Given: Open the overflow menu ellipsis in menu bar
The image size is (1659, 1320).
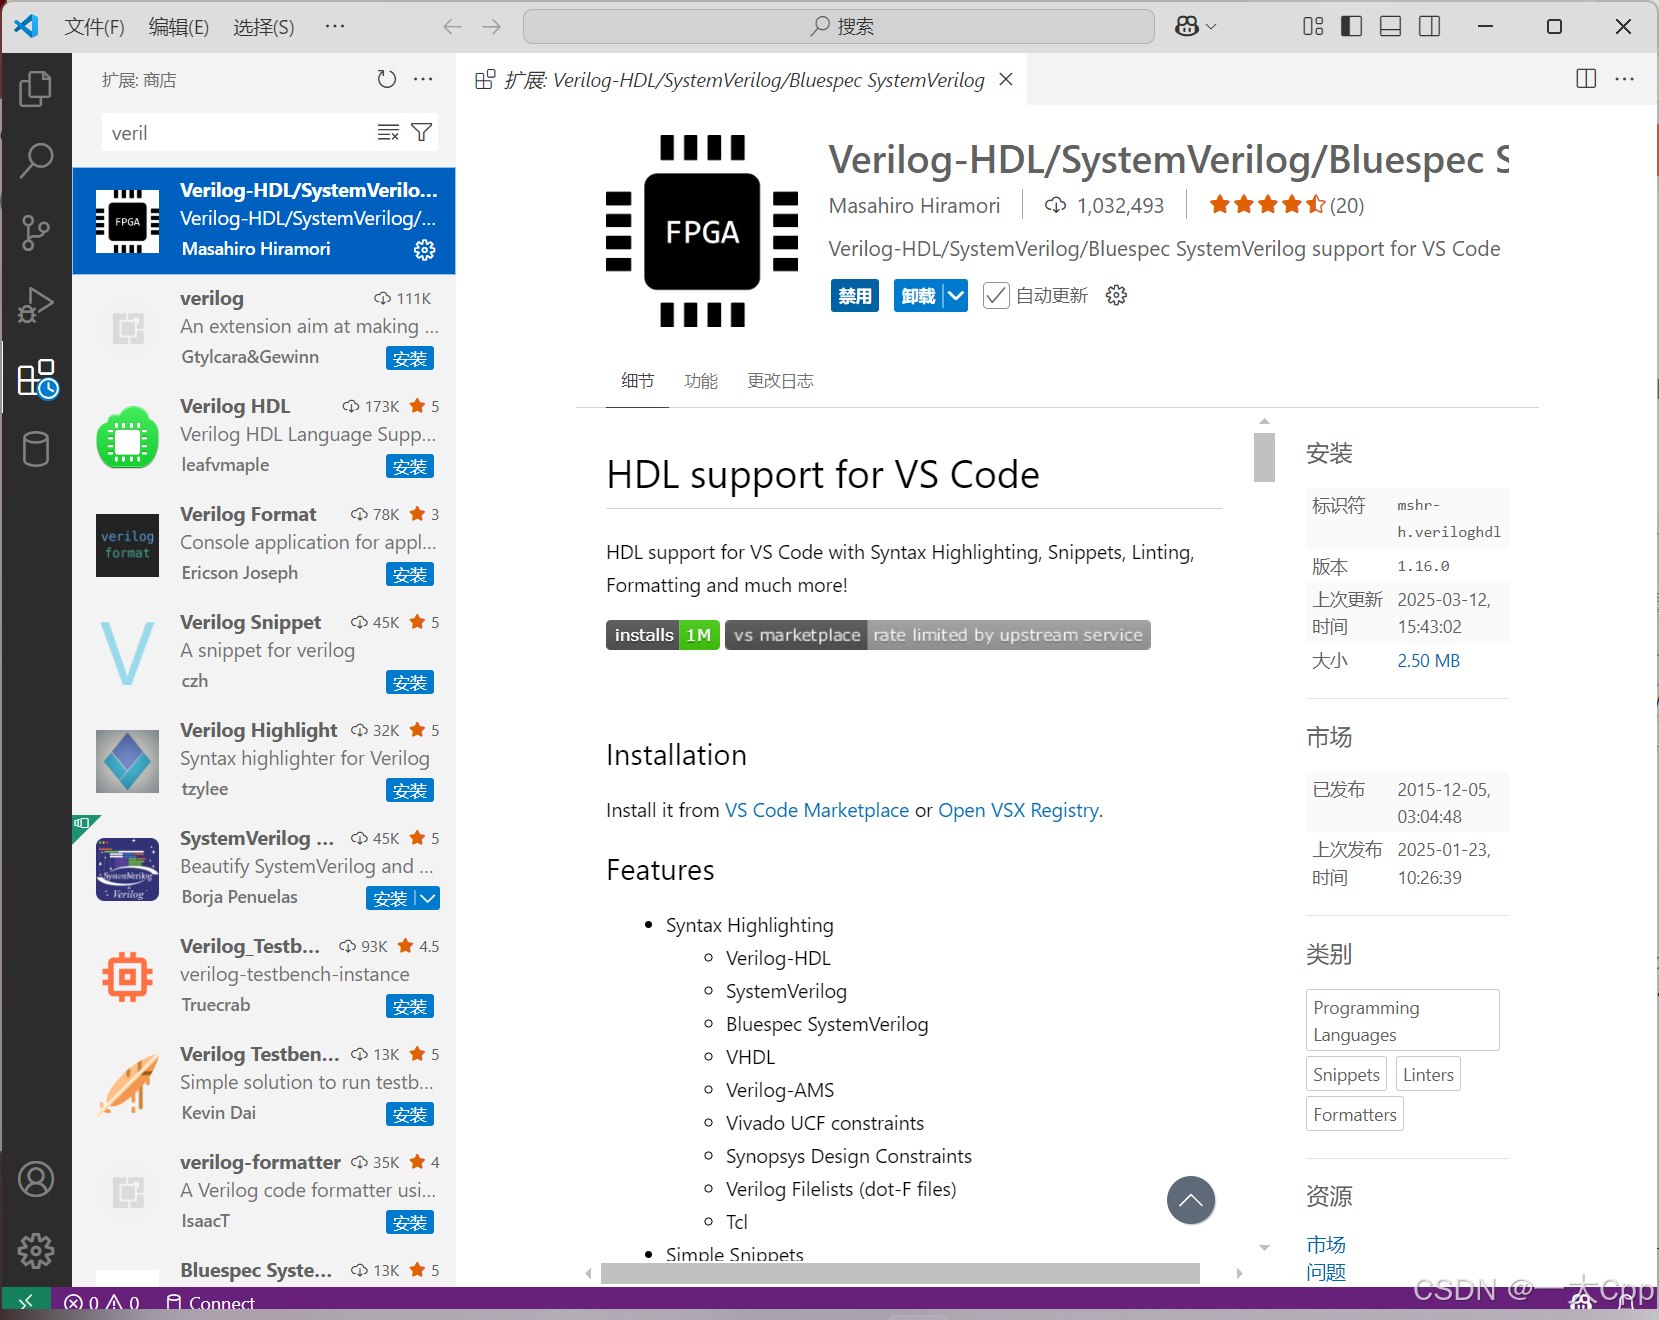Looking at the screenshot, I should pos(335,27).
